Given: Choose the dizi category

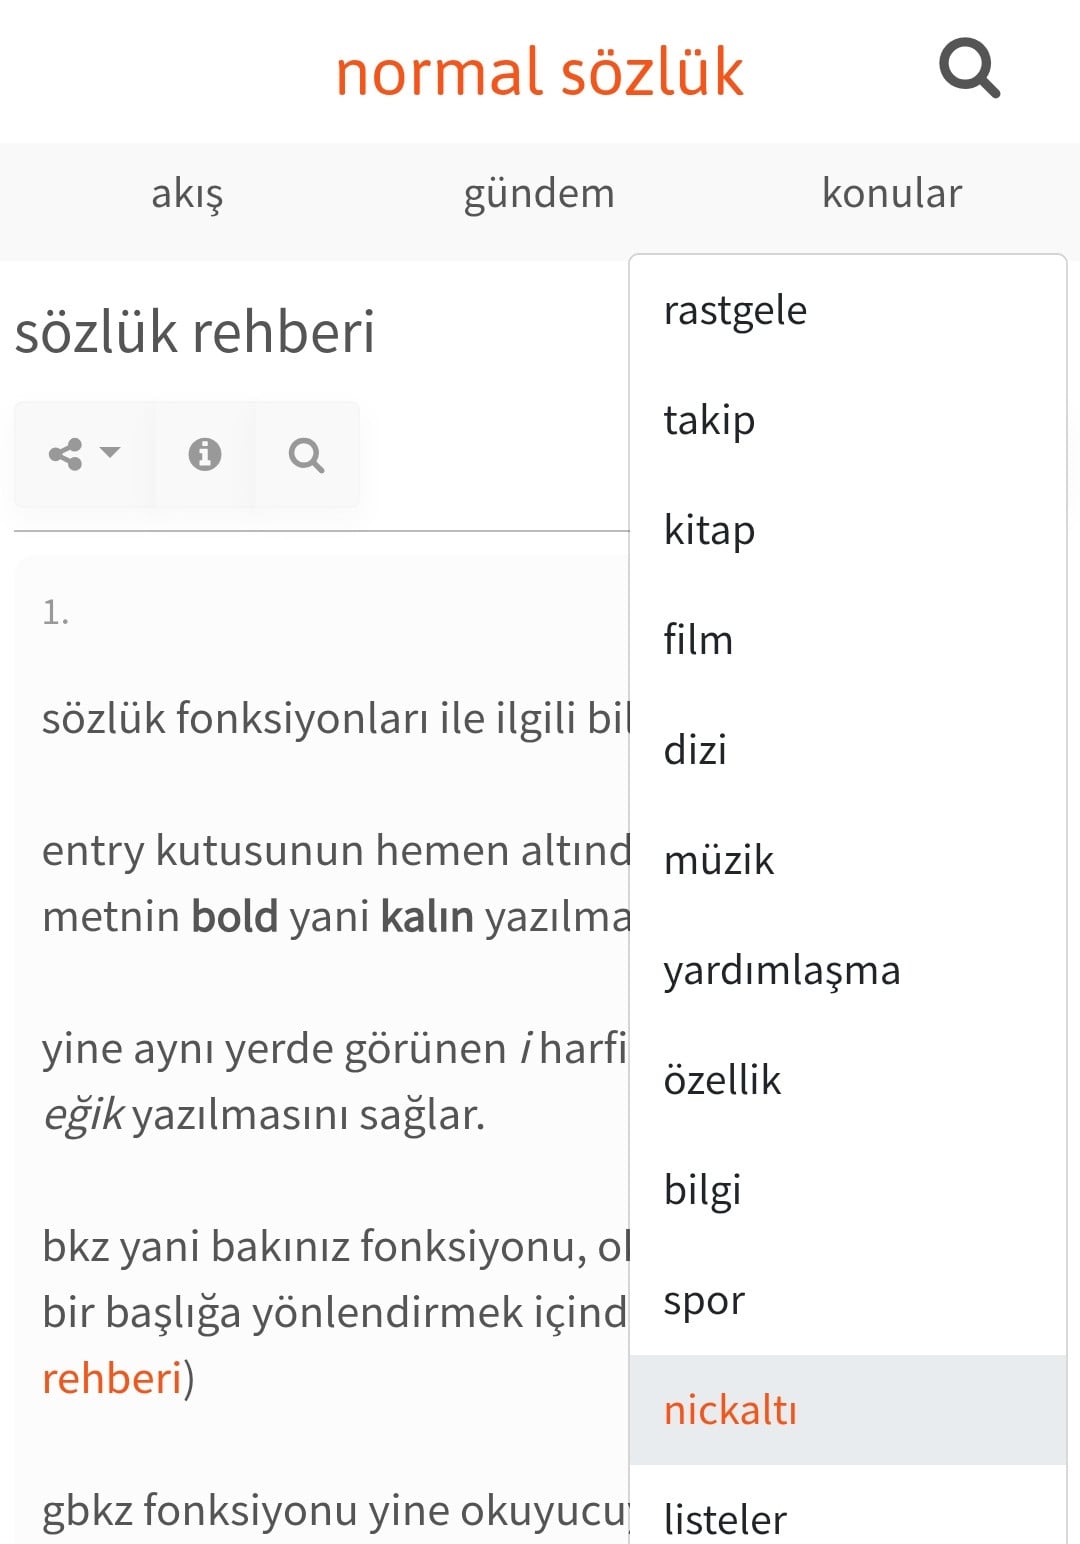Looking at the screenshot, I should pyautogui.click(x=848, y=750).
